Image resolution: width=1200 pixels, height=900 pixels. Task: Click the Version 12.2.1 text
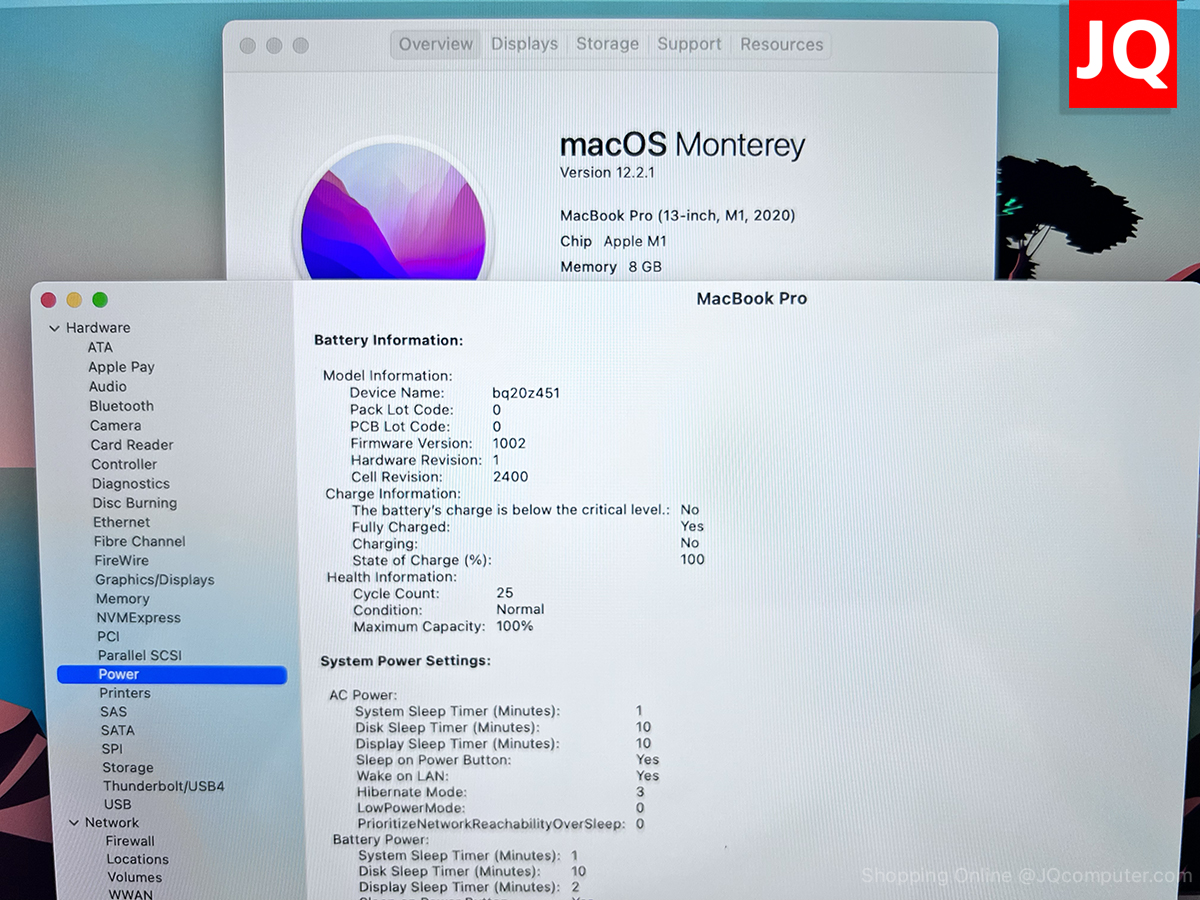point(607,173)
